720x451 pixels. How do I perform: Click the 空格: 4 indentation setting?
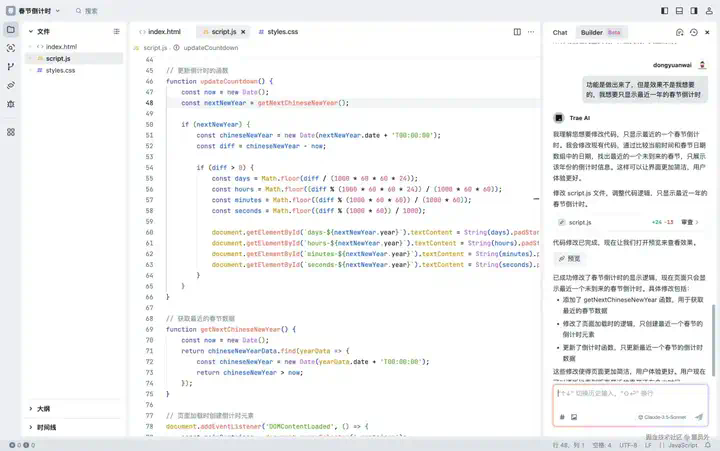click(602, 445)
